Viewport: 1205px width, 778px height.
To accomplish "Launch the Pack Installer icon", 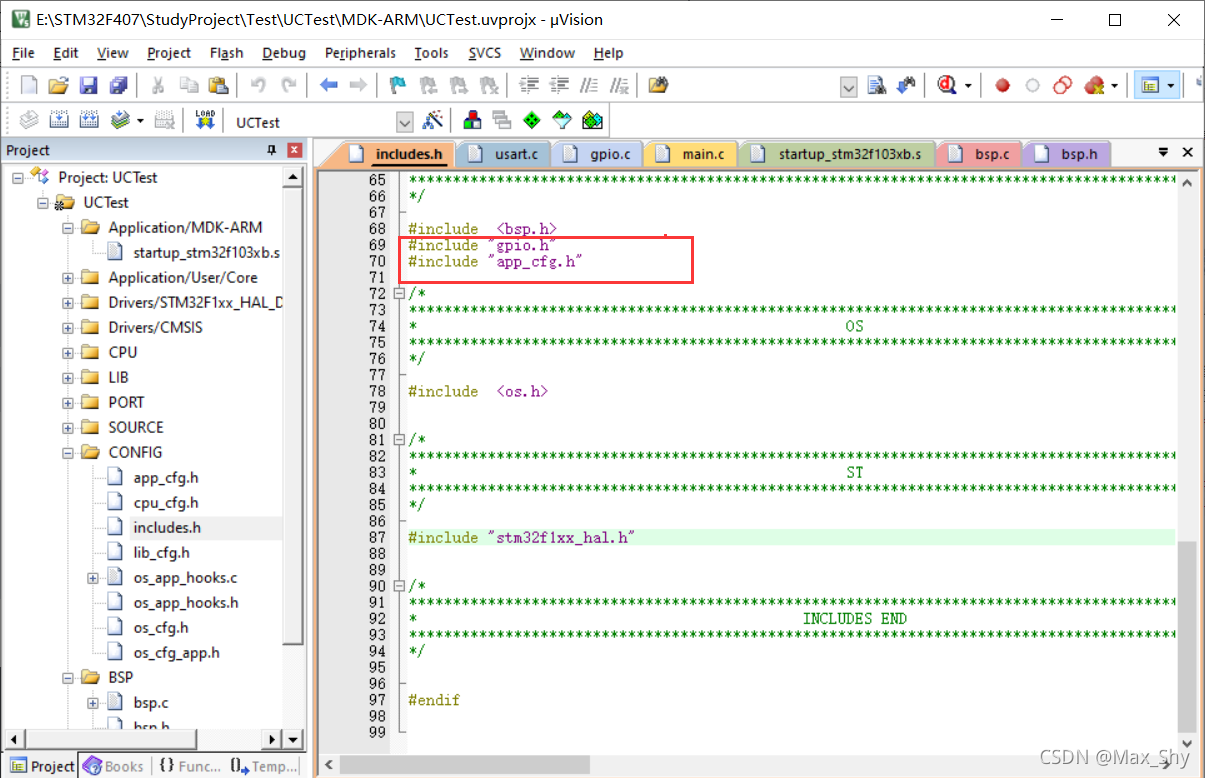I will (x=593, y=121).
